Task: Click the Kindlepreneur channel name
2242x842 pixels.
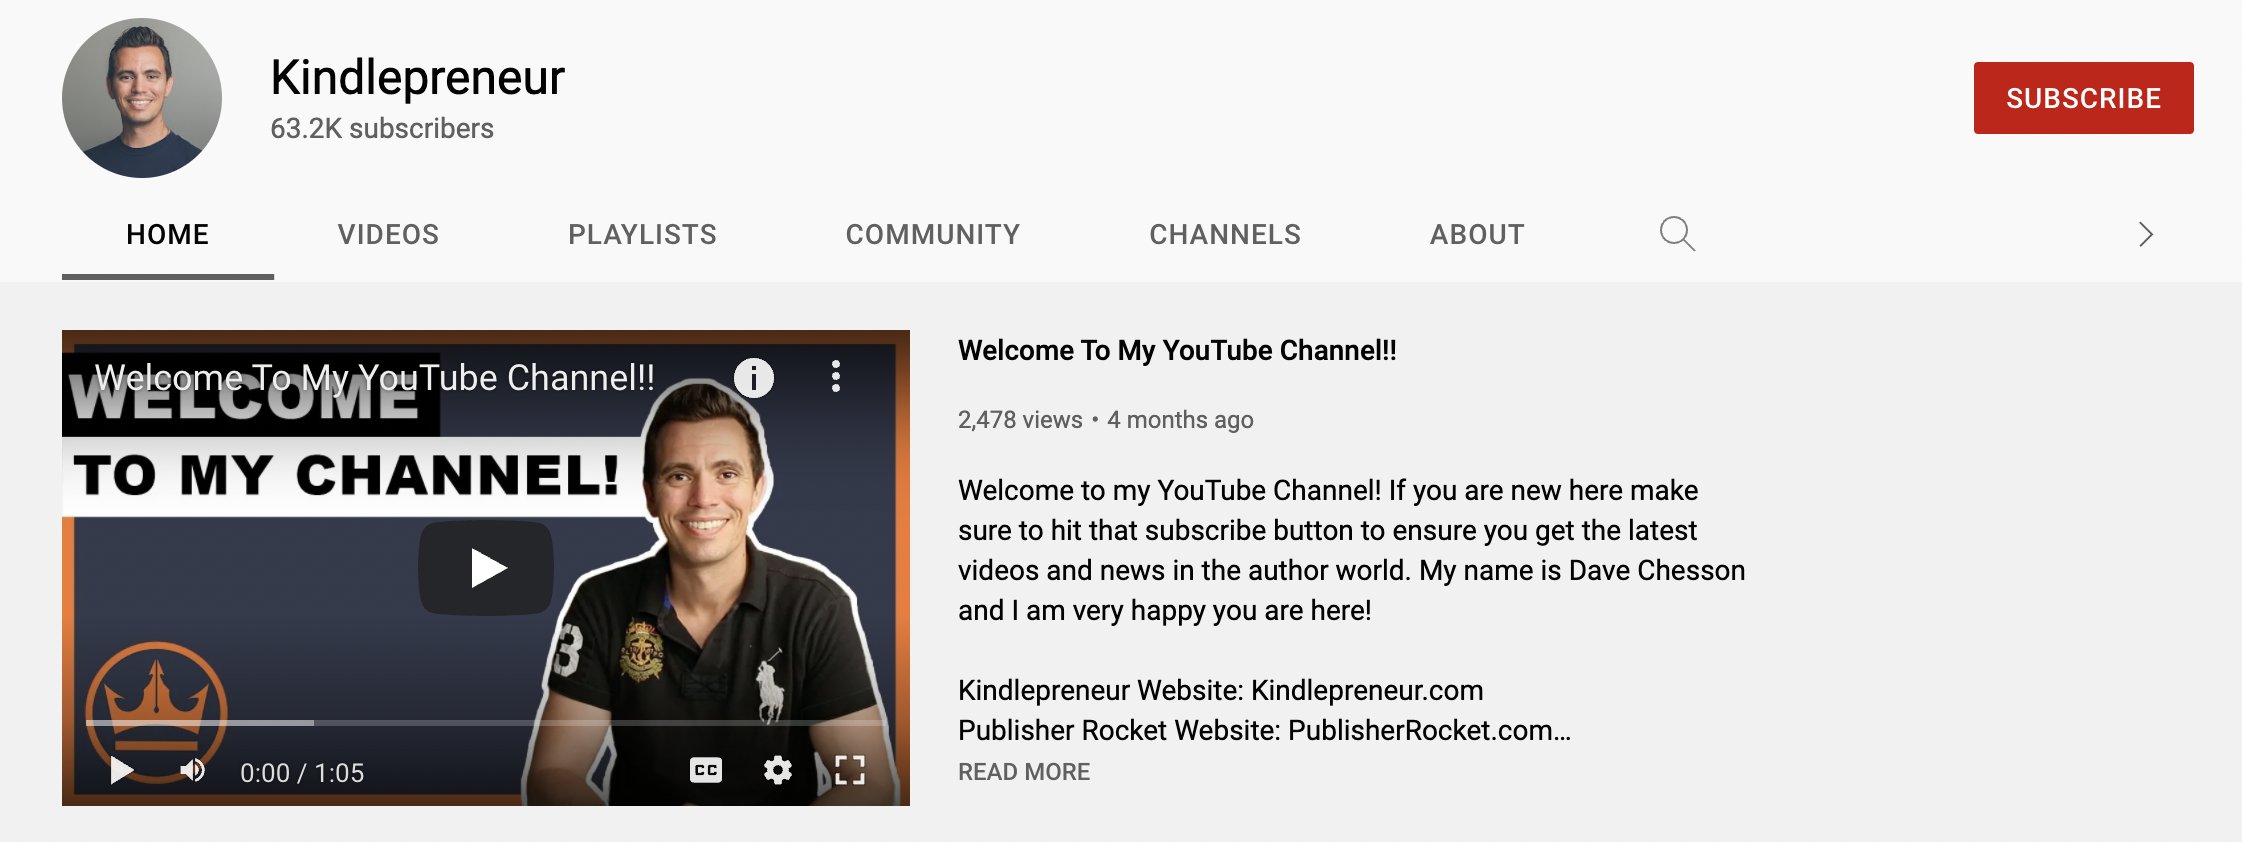Action: tap(418, 77)
